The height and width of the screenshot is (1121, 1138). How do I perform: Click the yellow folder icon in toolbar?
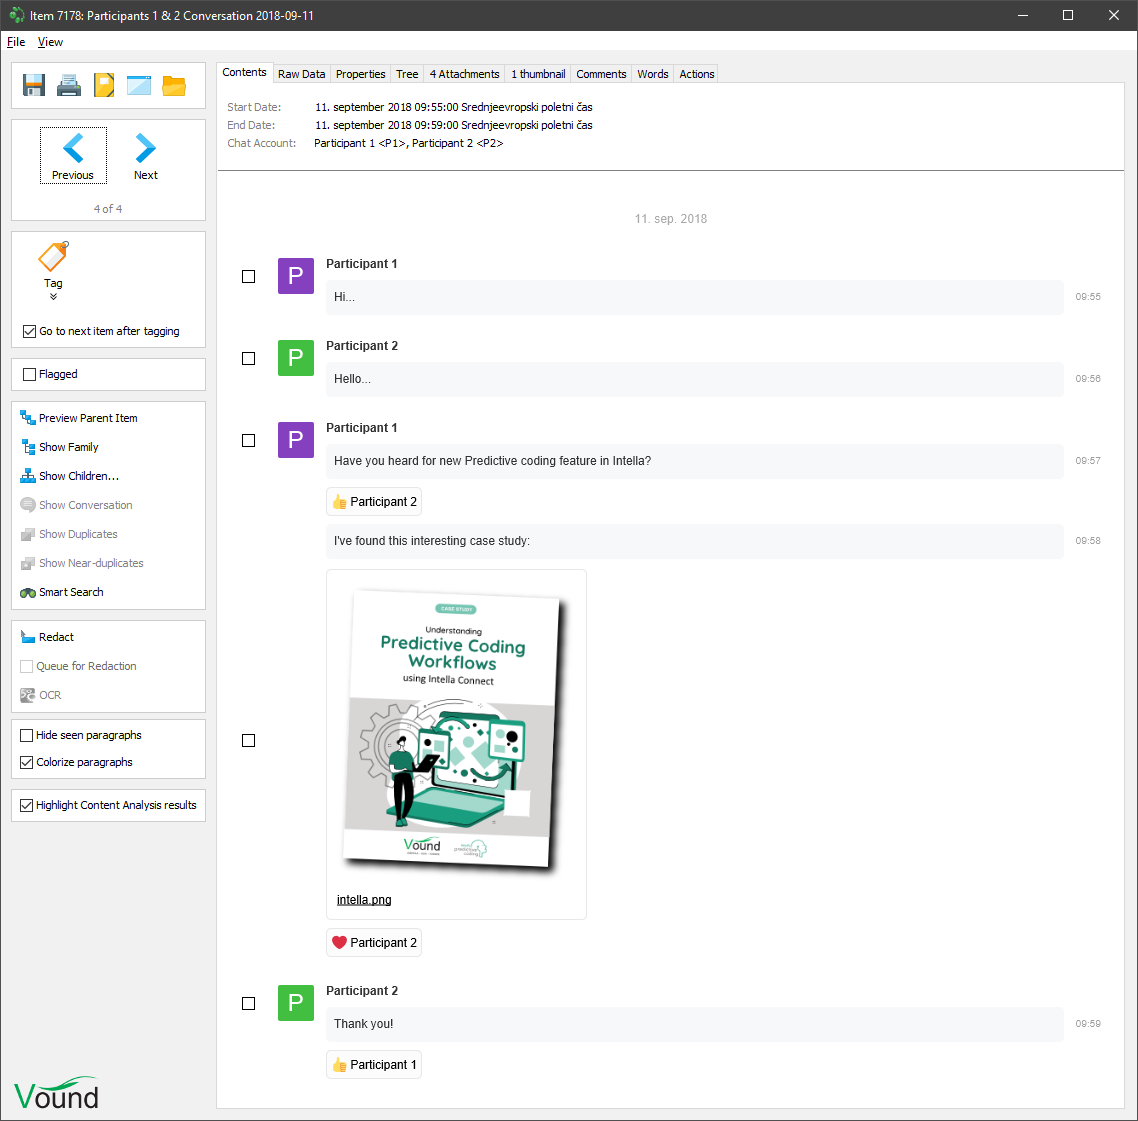click(174, 85)
